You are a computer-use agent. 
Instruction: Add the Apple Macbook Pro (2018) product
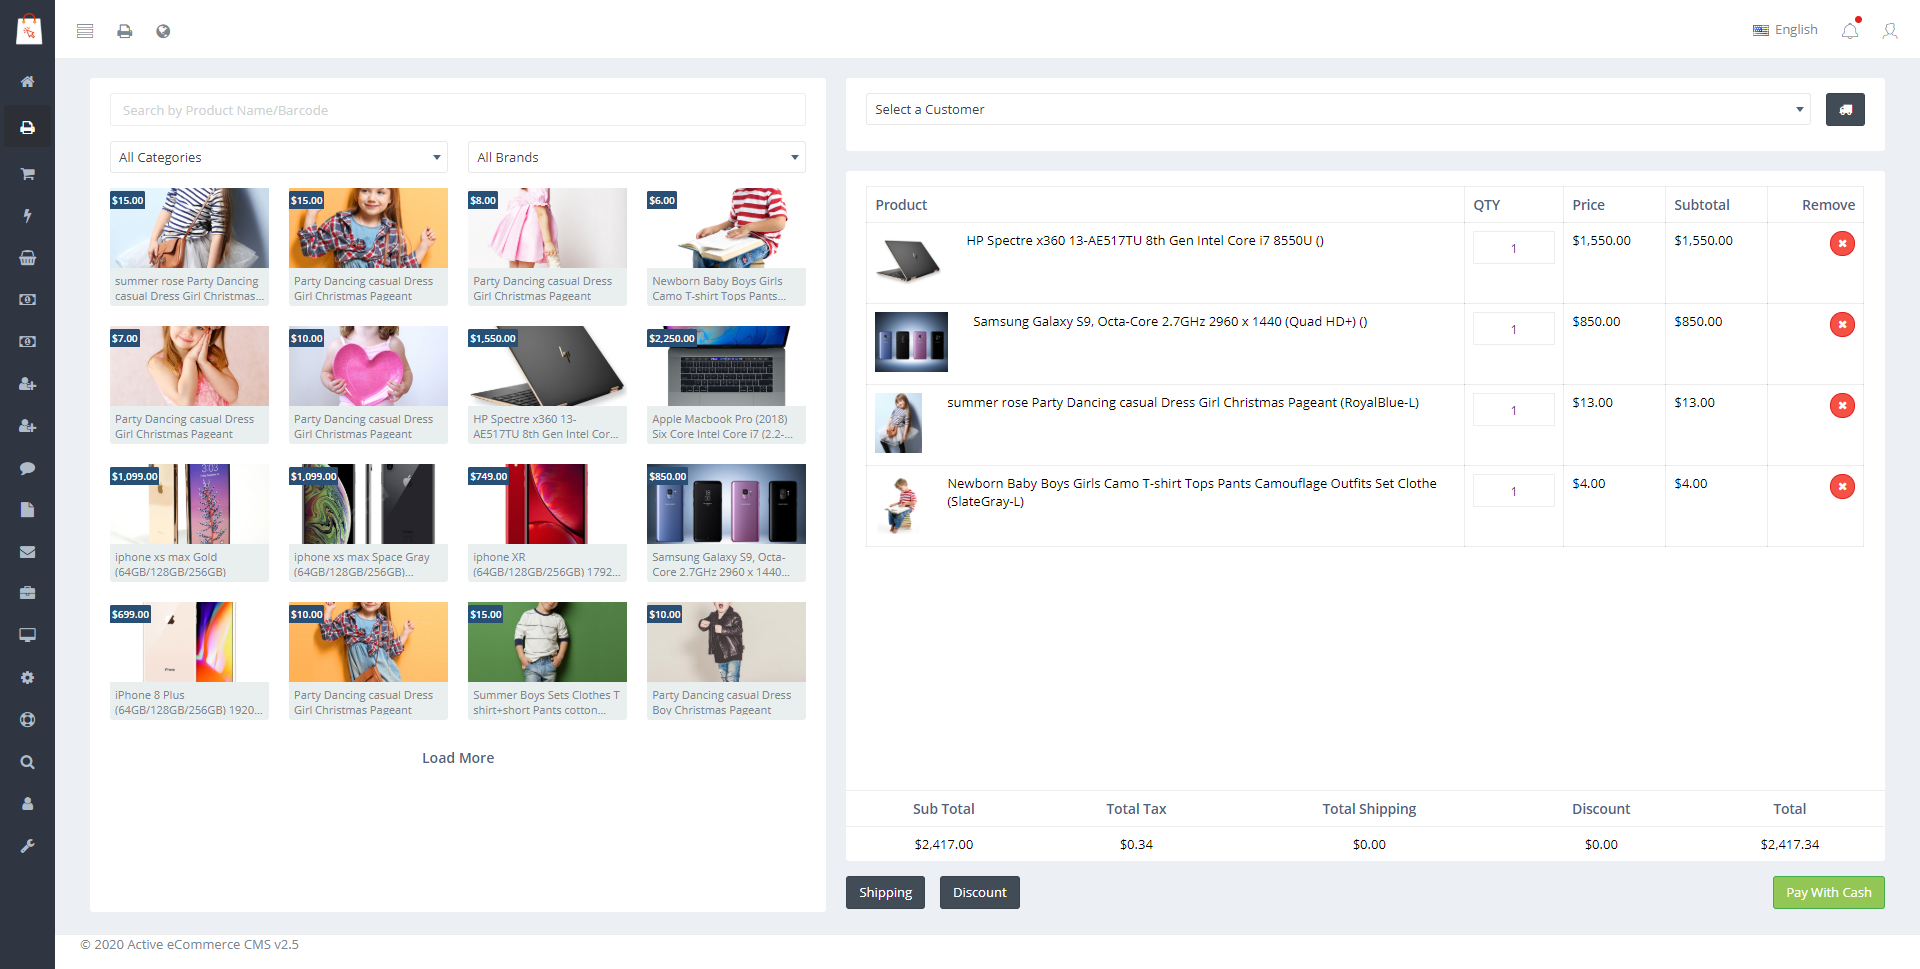pos(726,384)
